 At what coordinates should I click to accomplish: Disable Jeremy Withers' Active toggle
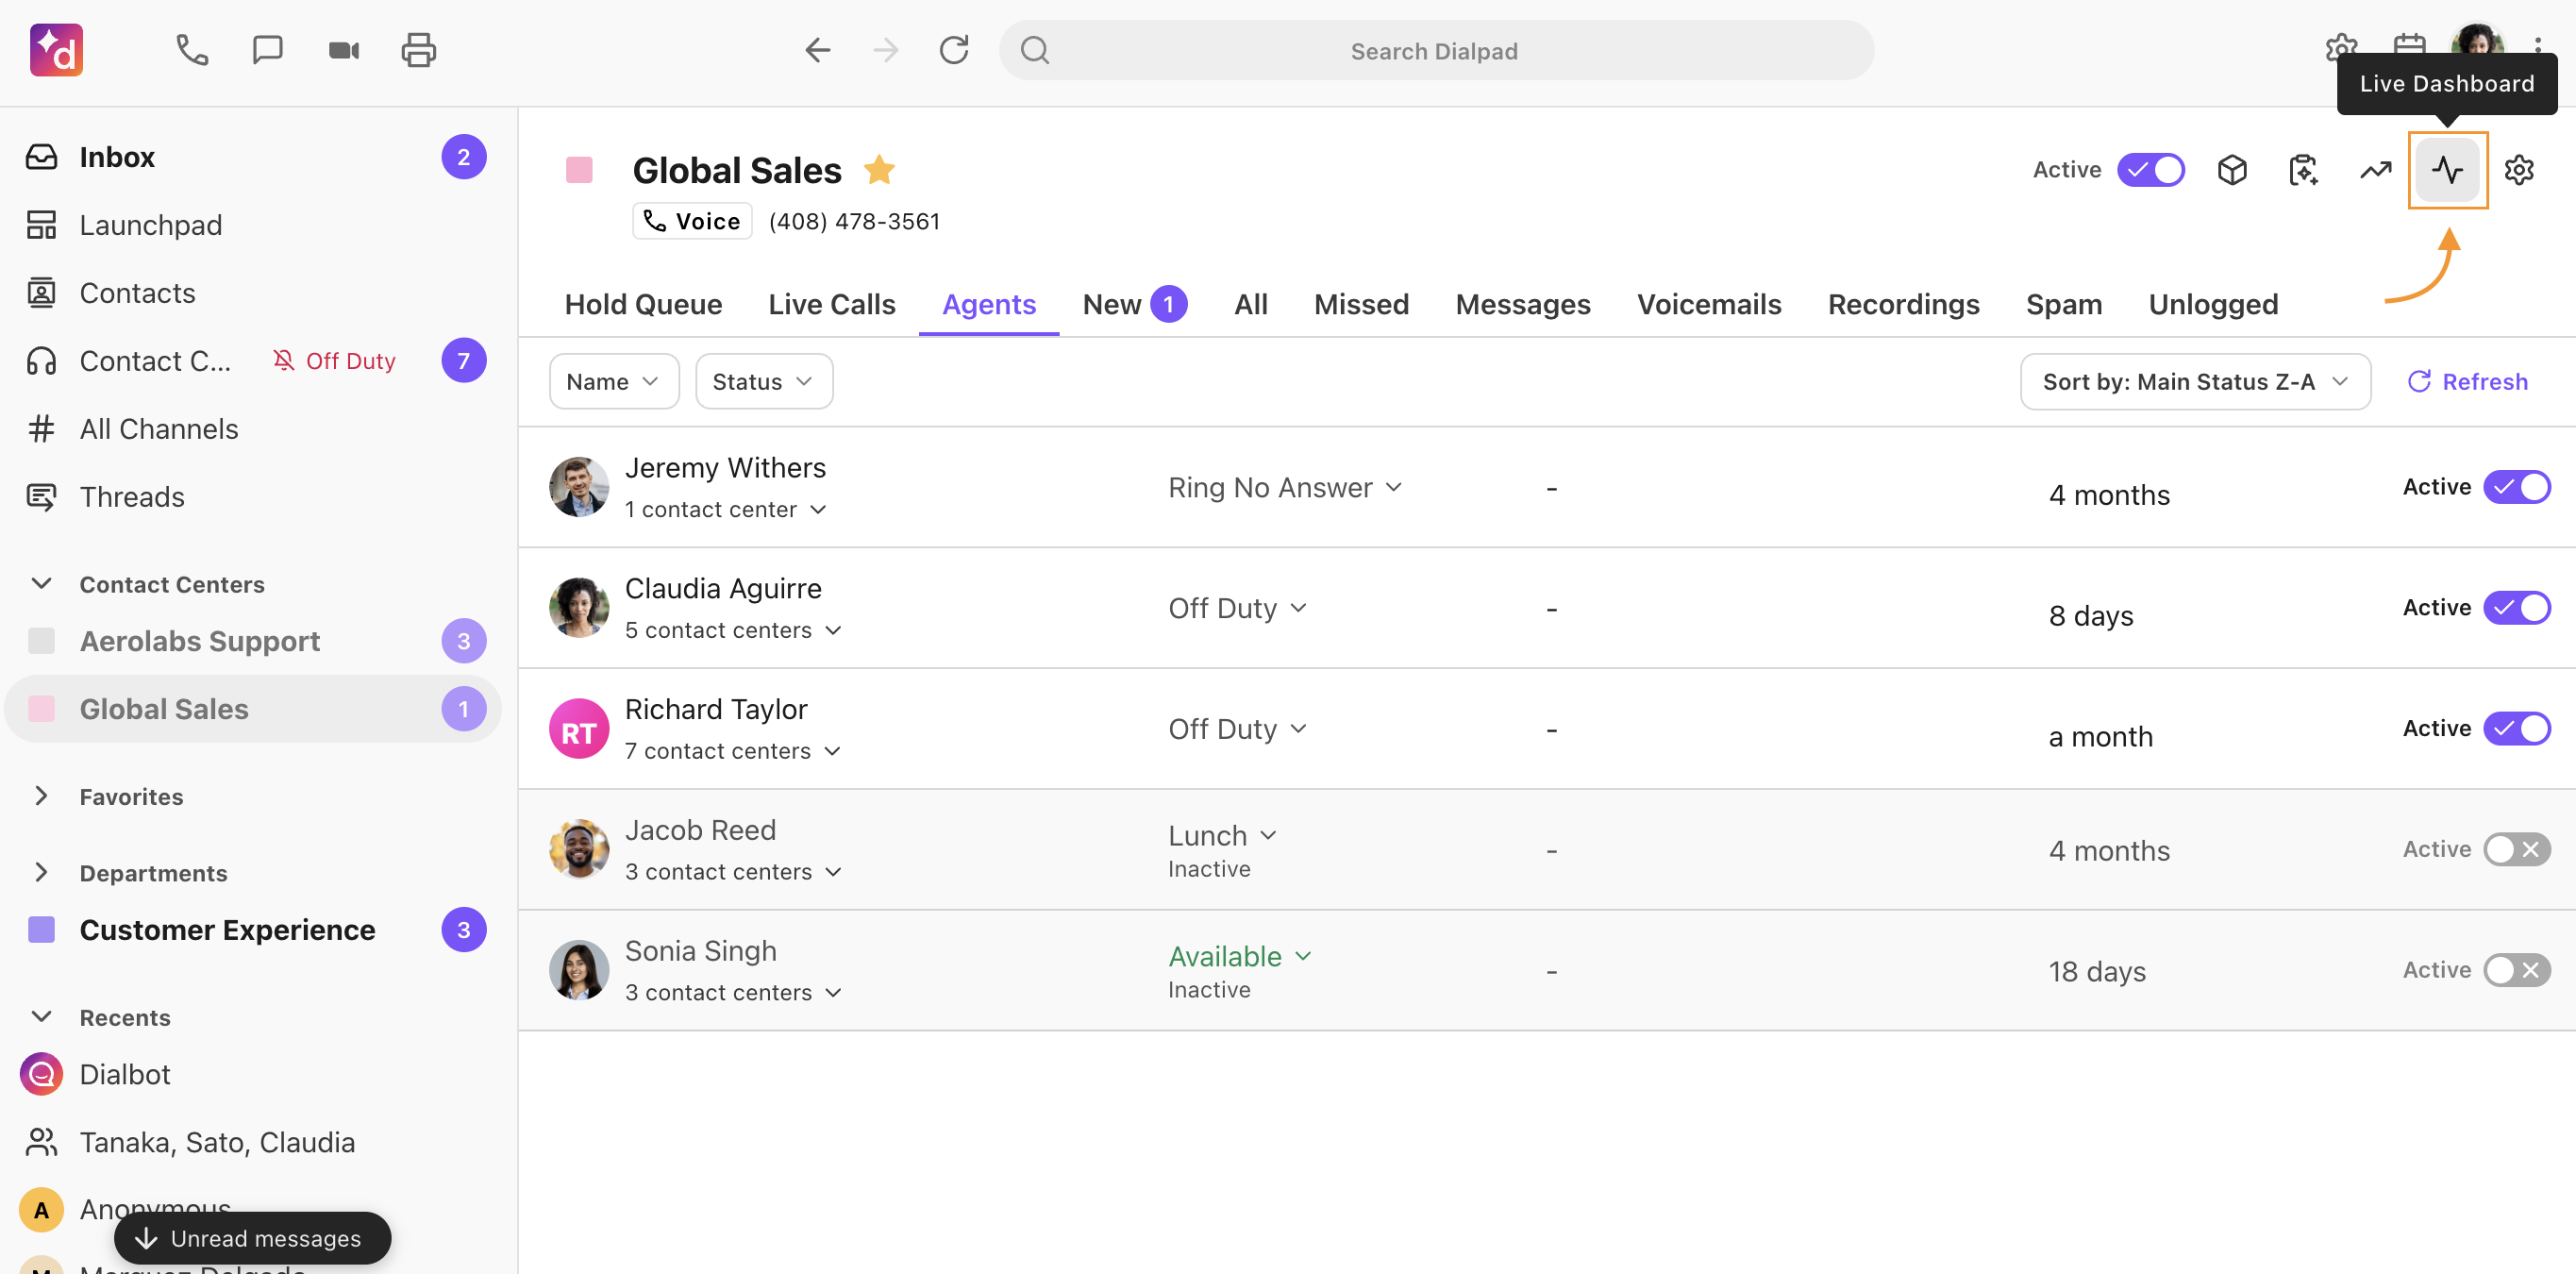click(x=2516, y=487)
